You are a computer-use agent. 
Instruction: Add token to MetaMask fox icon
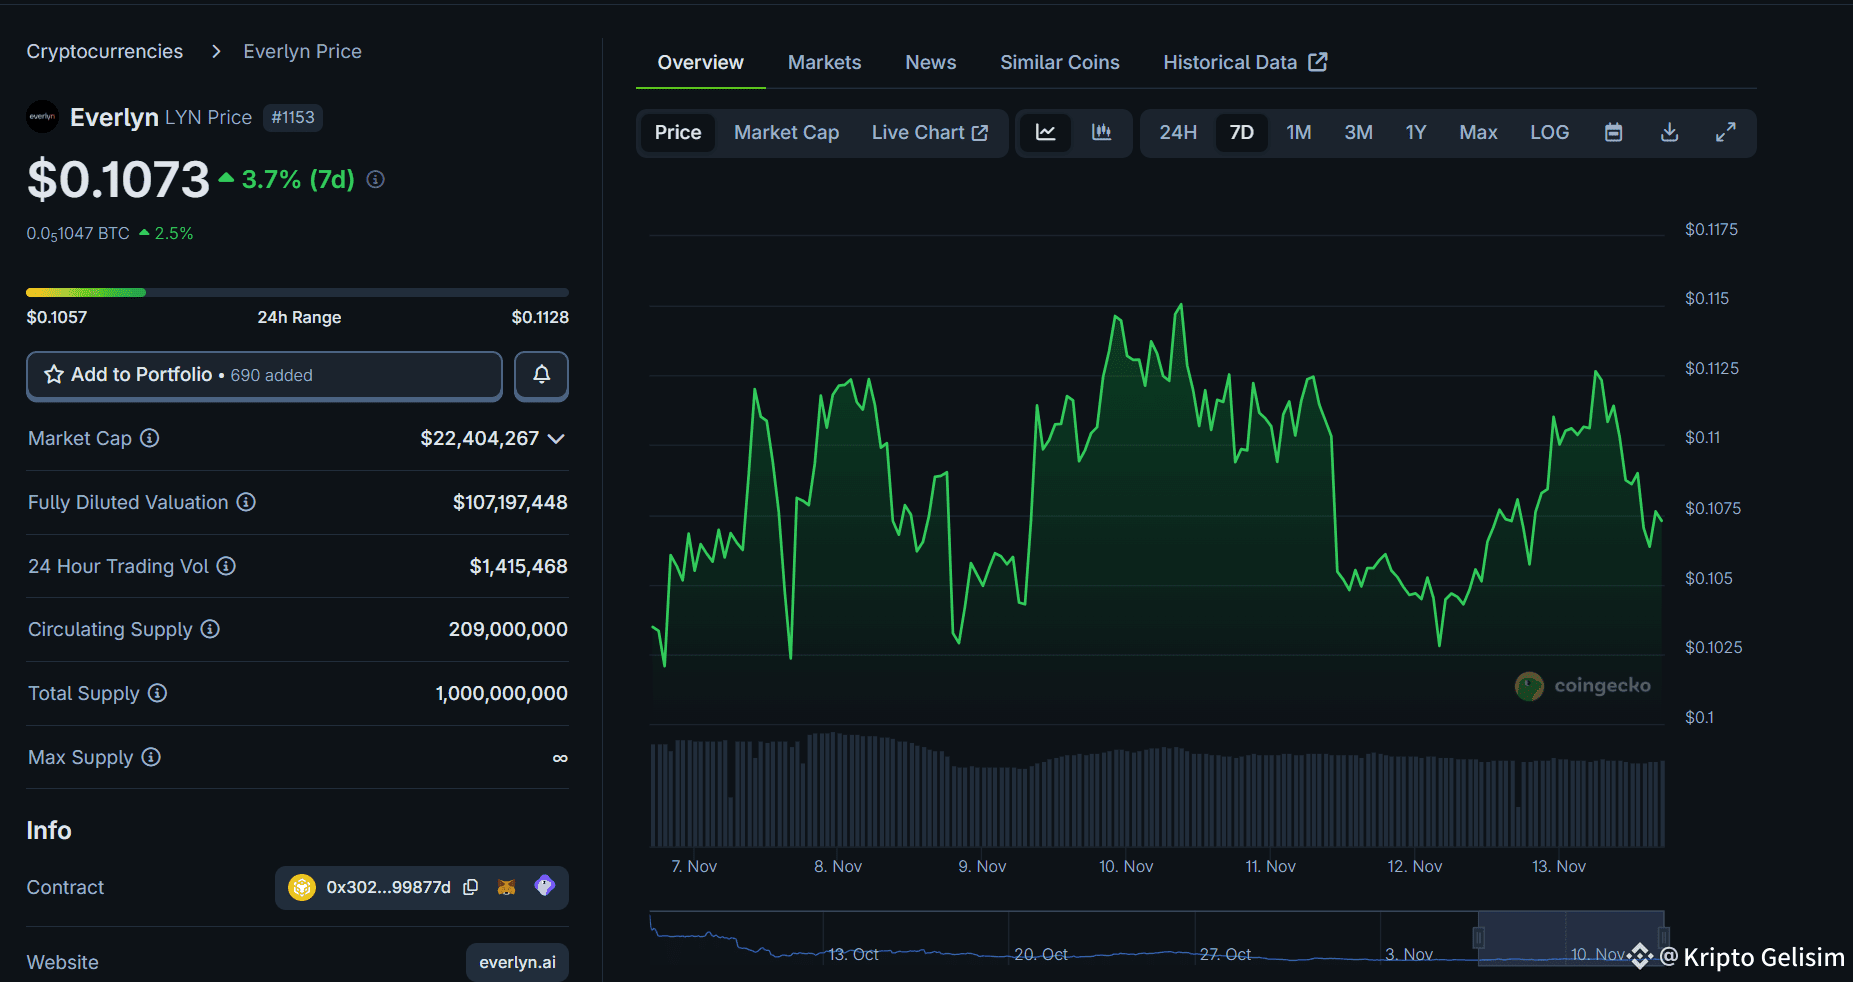click(506, 887)
